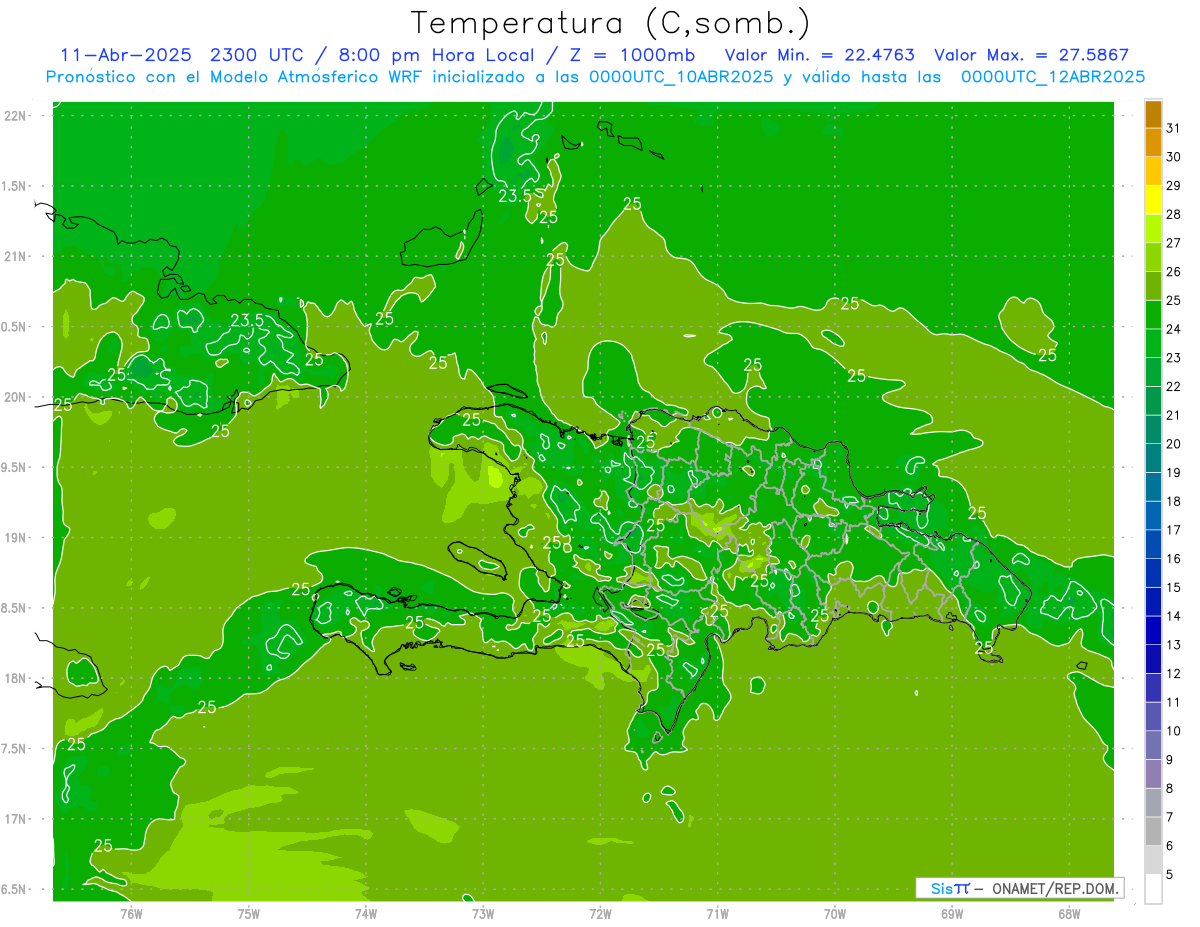Select the gray legend swatch between 6 and 7
The width and height of the screenshot is (1200, 927).
tap(1153, 831)
